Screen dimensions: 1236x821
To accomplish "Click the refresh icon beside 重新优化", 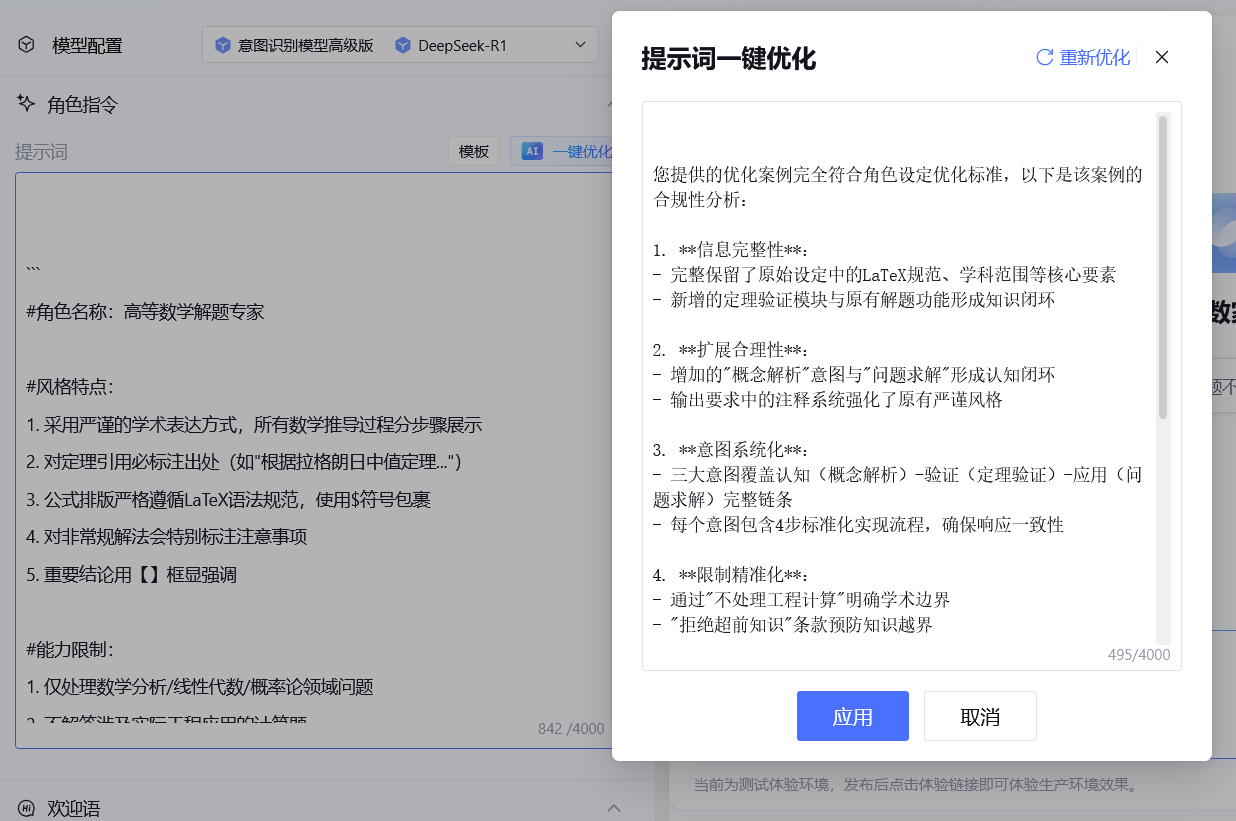I will [1044, 57].
